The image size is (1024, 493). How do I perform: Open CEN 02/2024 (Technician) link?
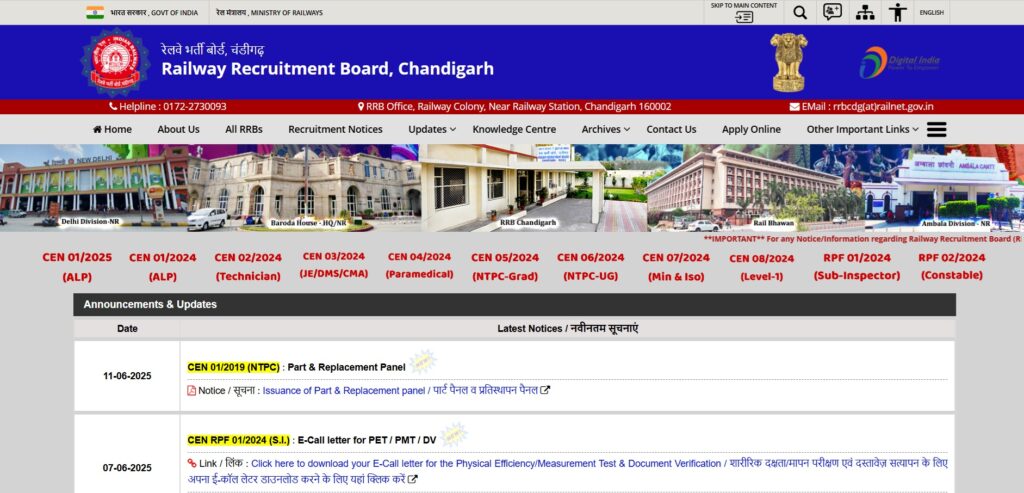[x=248, y=267]
